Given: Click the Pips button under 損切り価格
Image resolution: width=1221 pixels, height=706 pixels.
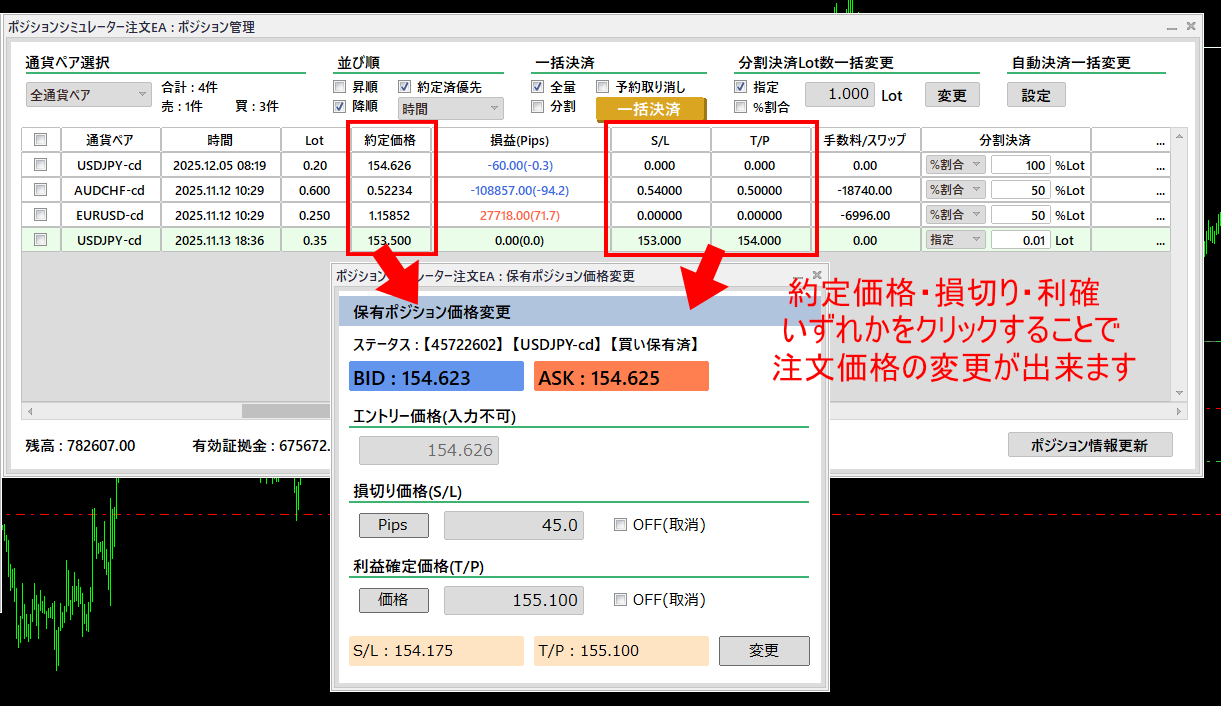Looking at the screenshot, I should click(393, 525).
